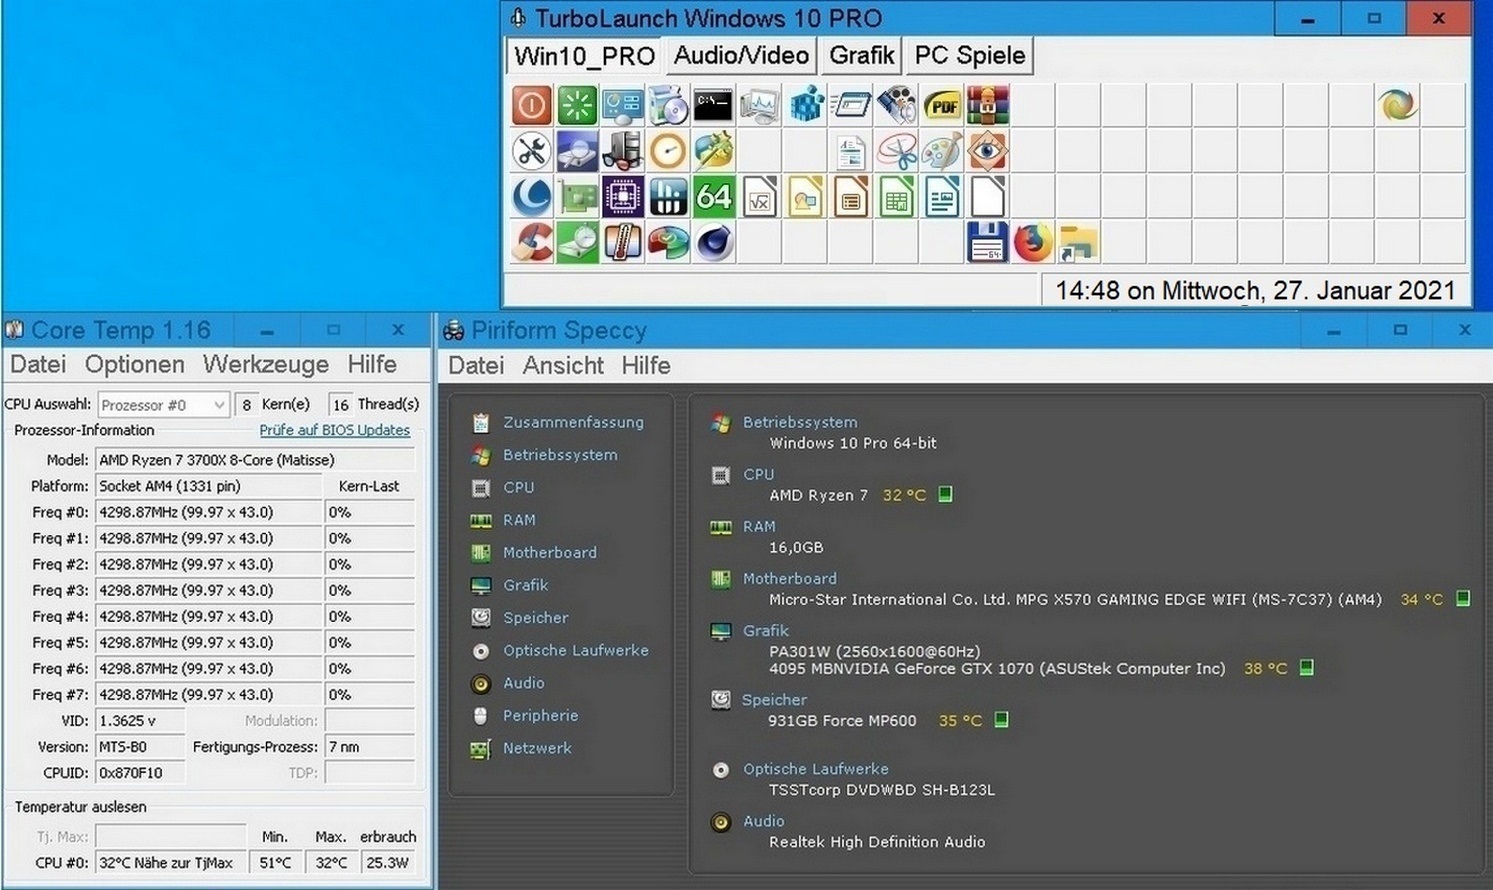Open the Paint palette icon
This screenshot has height=890, width=1493.
pos(942,151)
